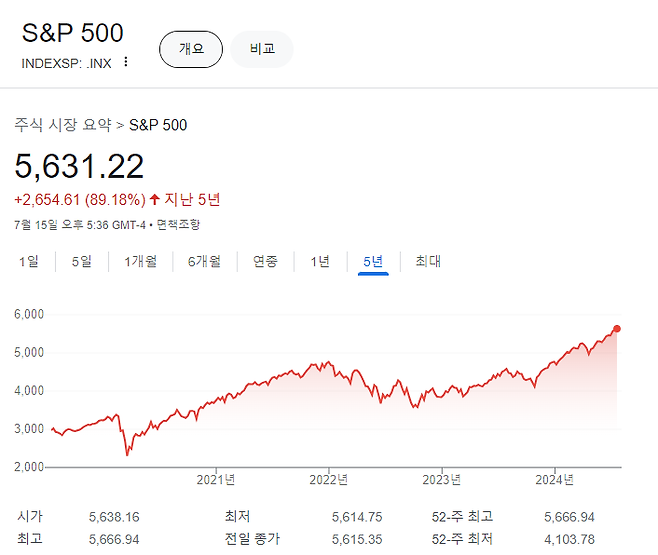The height and width of the screenshot is (555, 658).
Task: Click the March 2020 low point on chart
Action: (127, 454)
